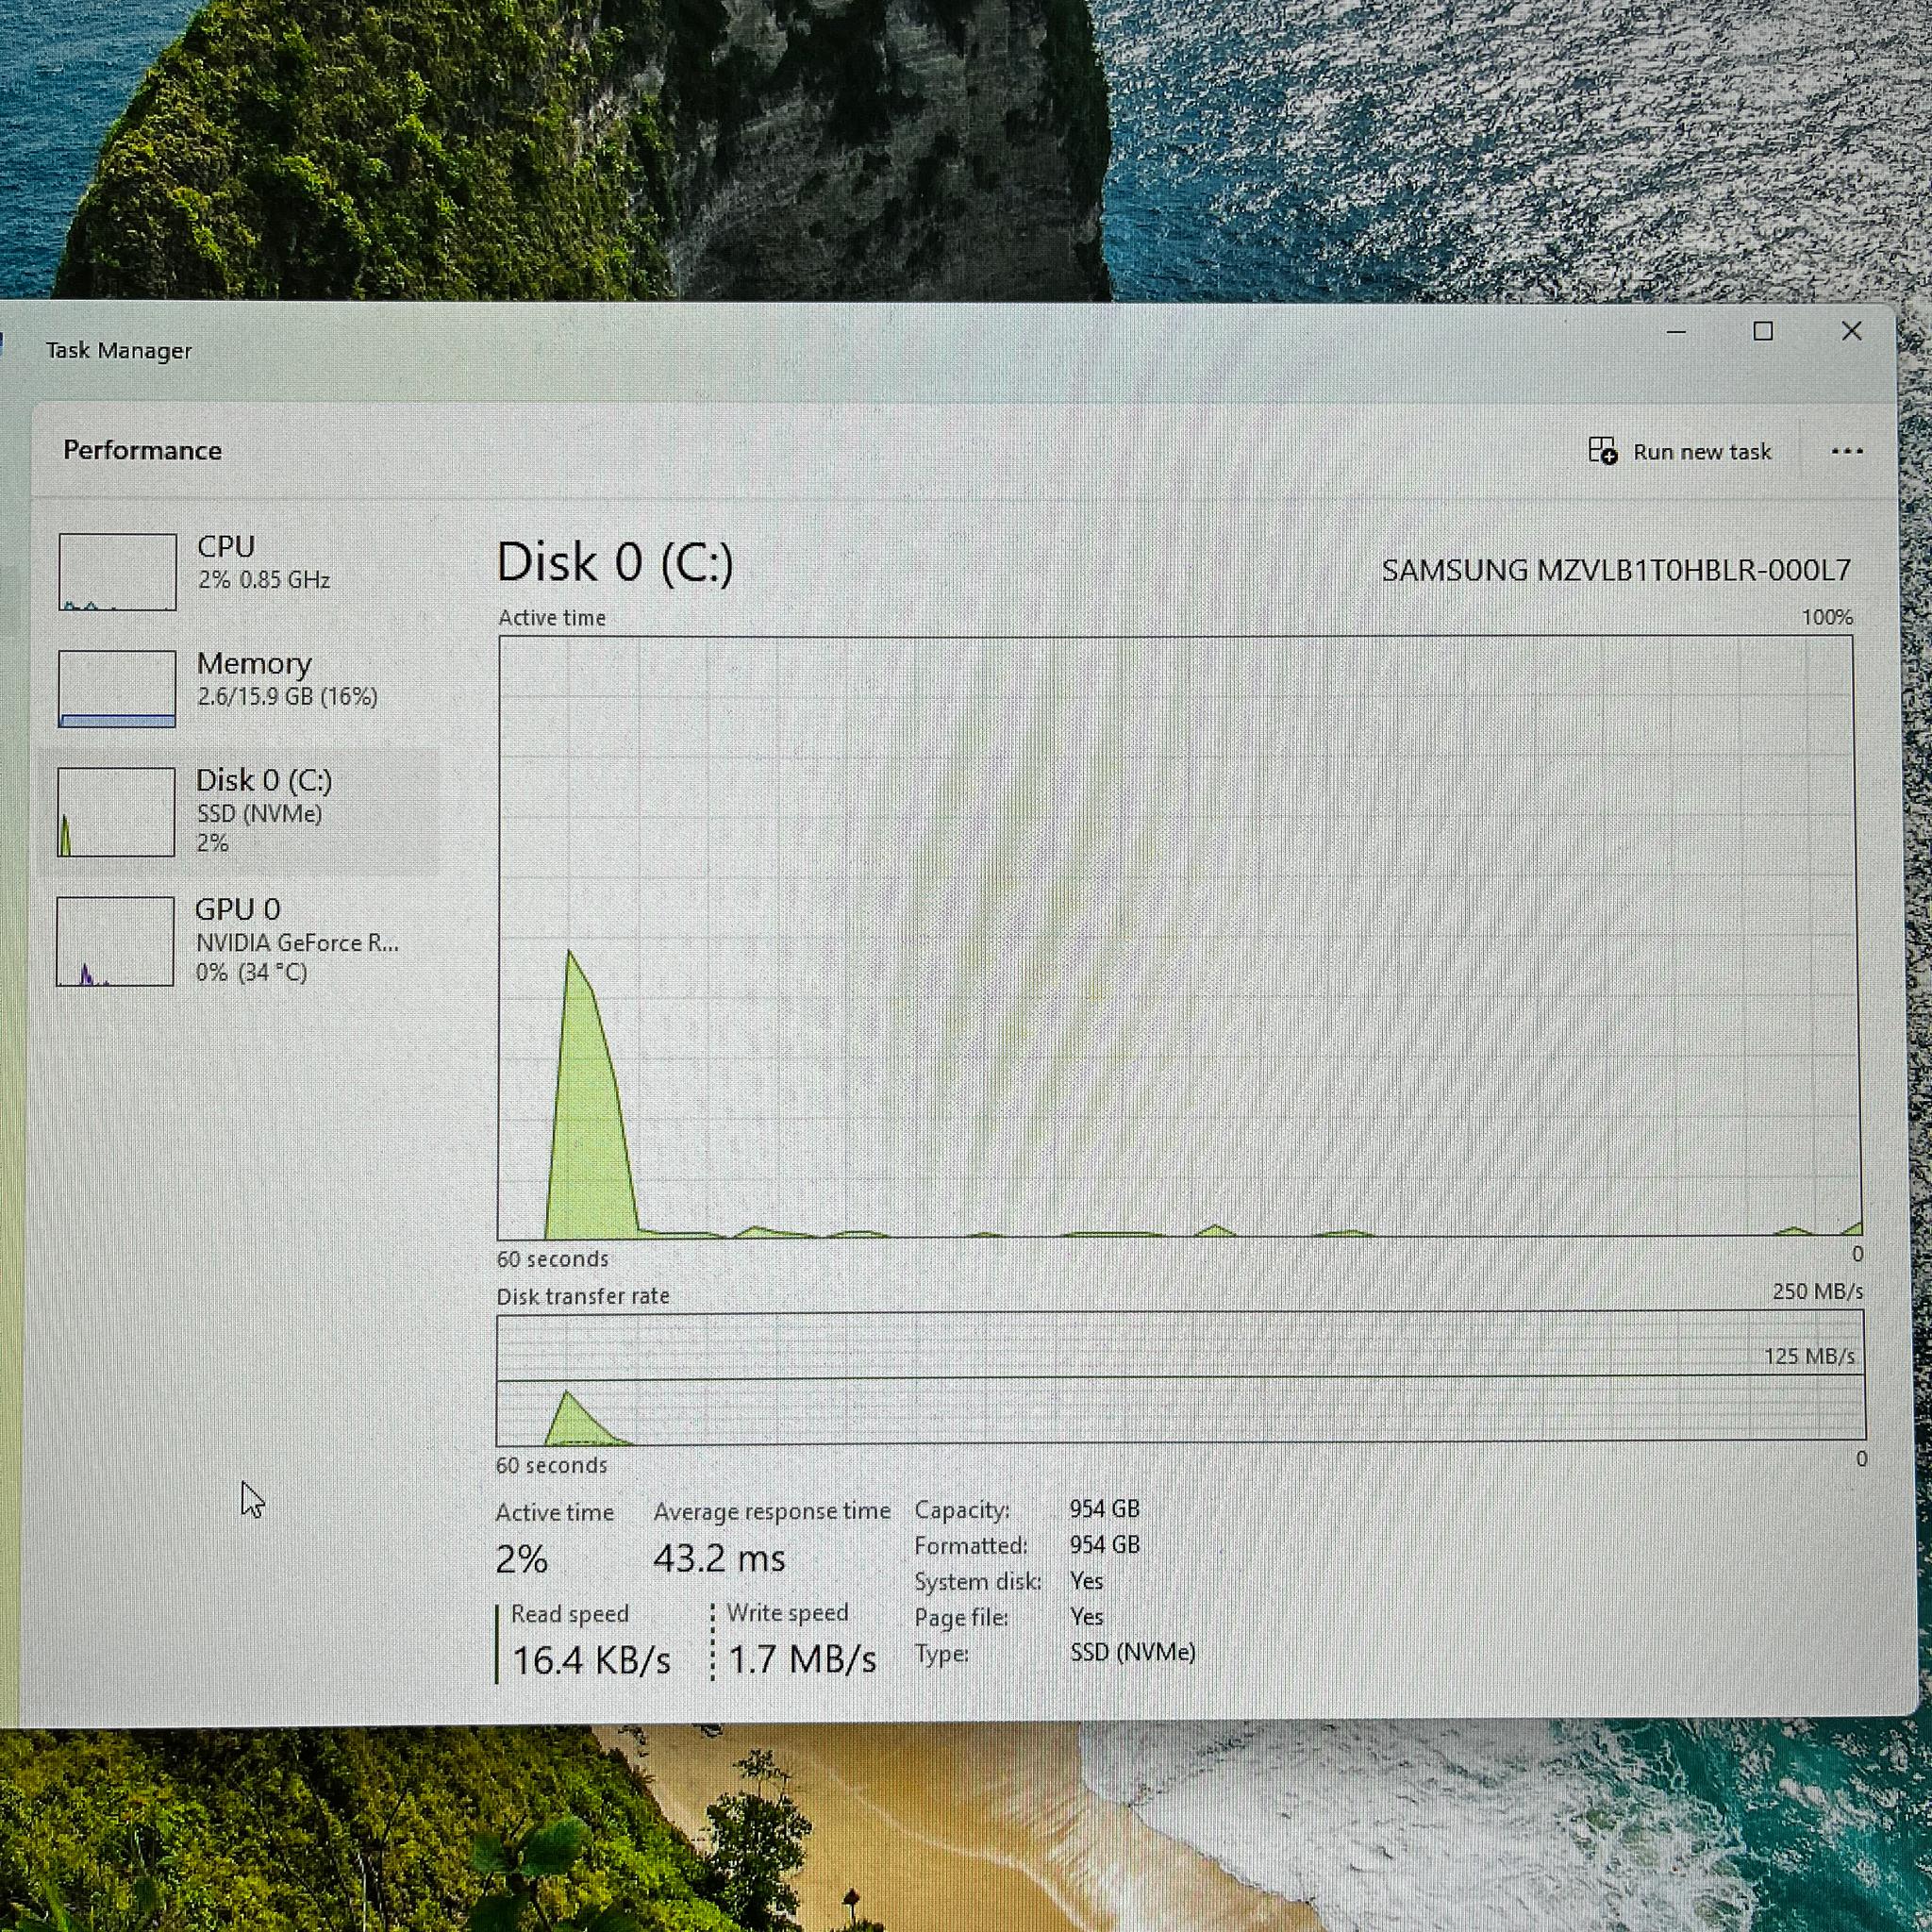Minimize the Task Manager window
This screenshot has width=1932, height=1932.
tap(1677, 332)
